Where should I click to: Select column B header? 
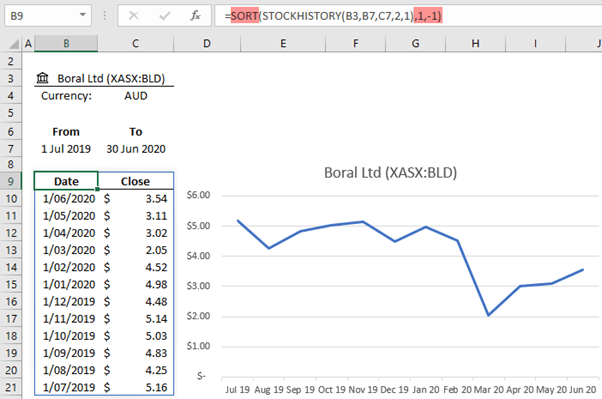tap(66, 44)
